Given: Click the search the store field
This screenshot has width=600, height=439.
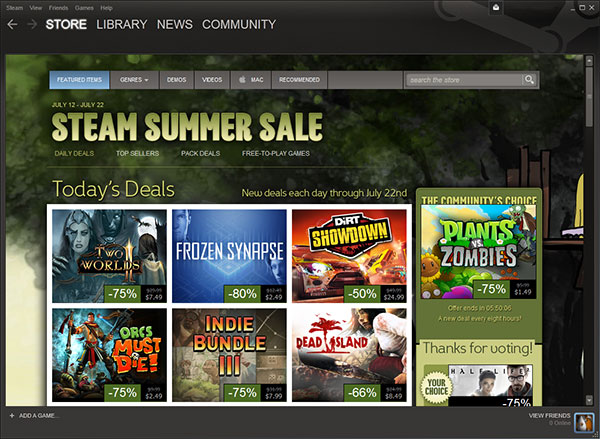Looking at the screenshot, I should (x=464, y=80).
